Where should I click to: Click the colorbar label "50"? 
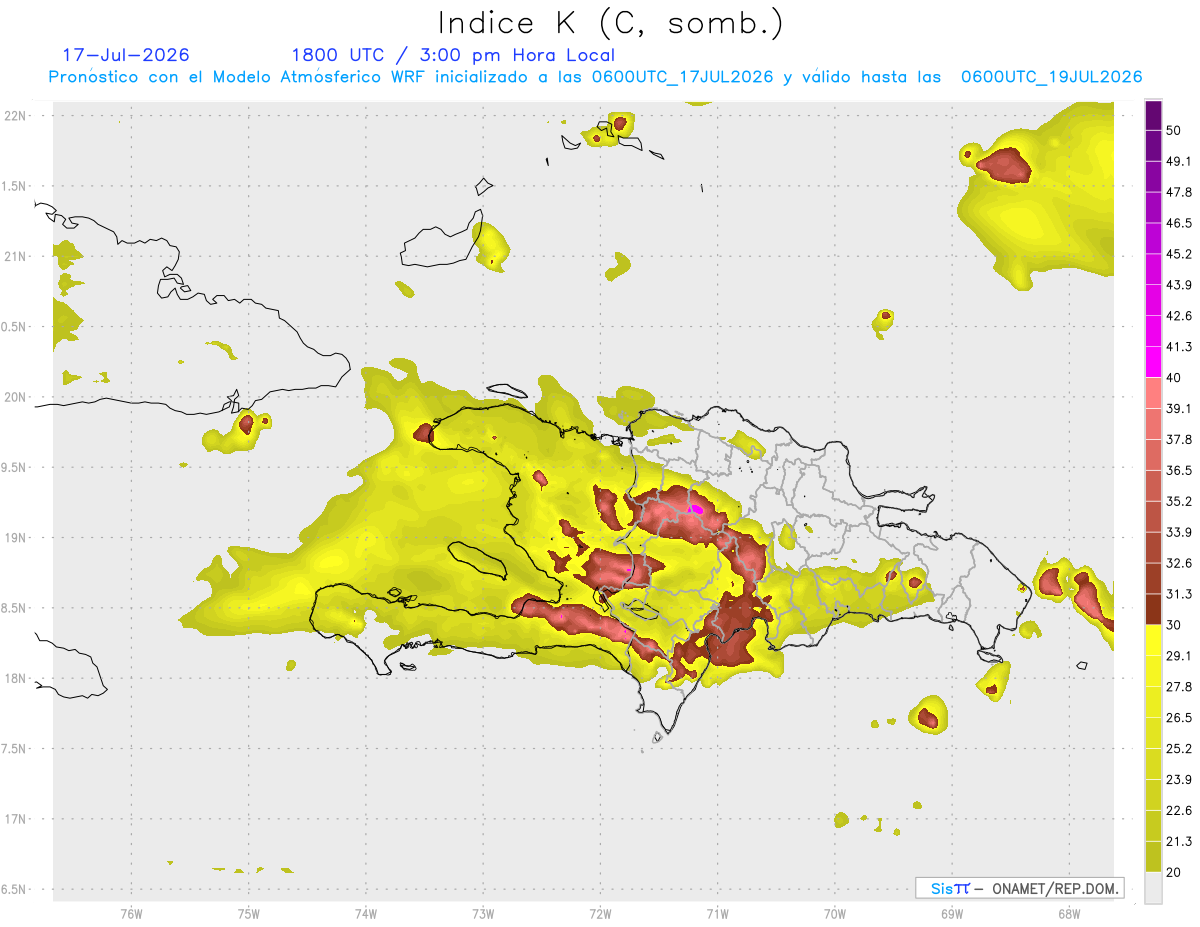(x=1174, y=131)
